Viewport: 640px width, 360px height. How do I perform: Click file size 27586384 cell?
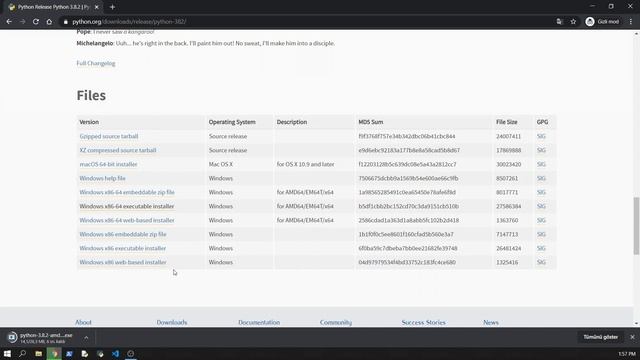(508, 206)
